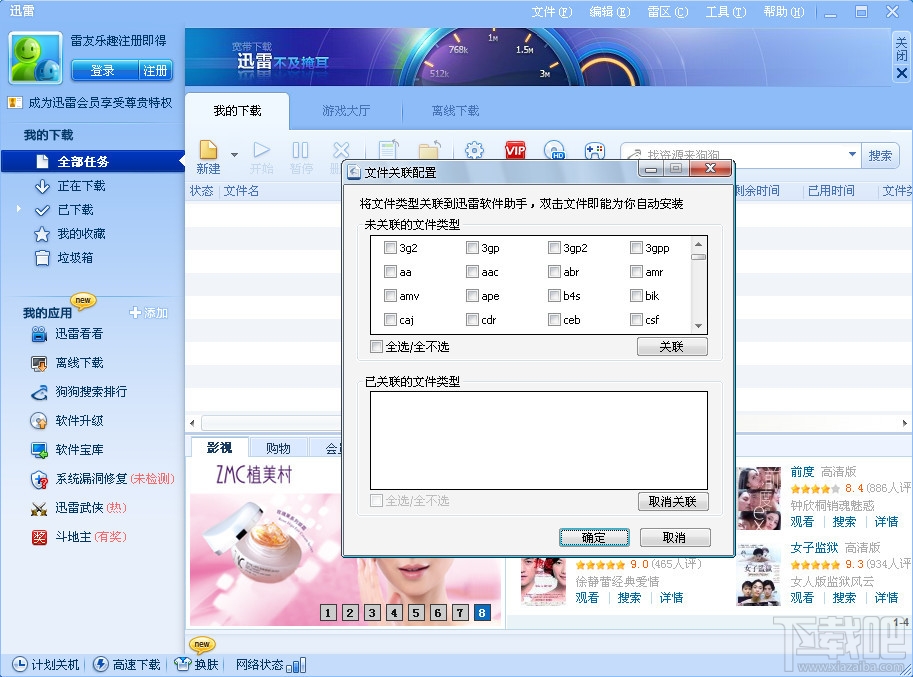Click the 暂停 (Pause) toolbar icon

pyautogui.click(x=300, y=150)
